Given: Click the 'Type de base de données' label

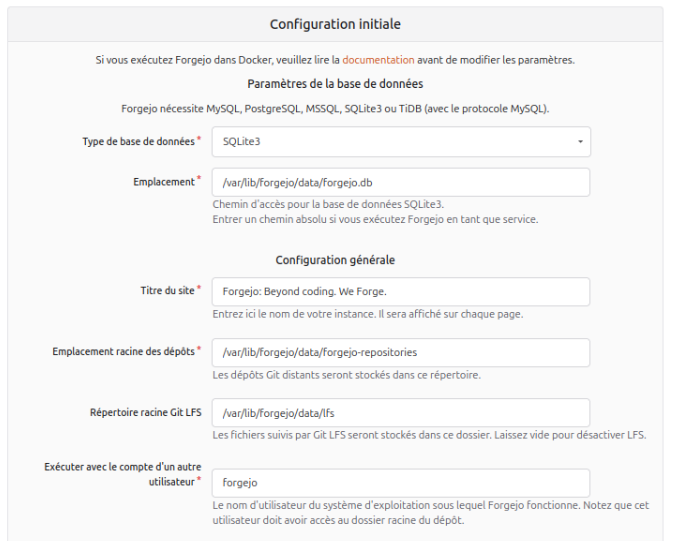Looking at the screenshot, I should [x=138, y=141].
